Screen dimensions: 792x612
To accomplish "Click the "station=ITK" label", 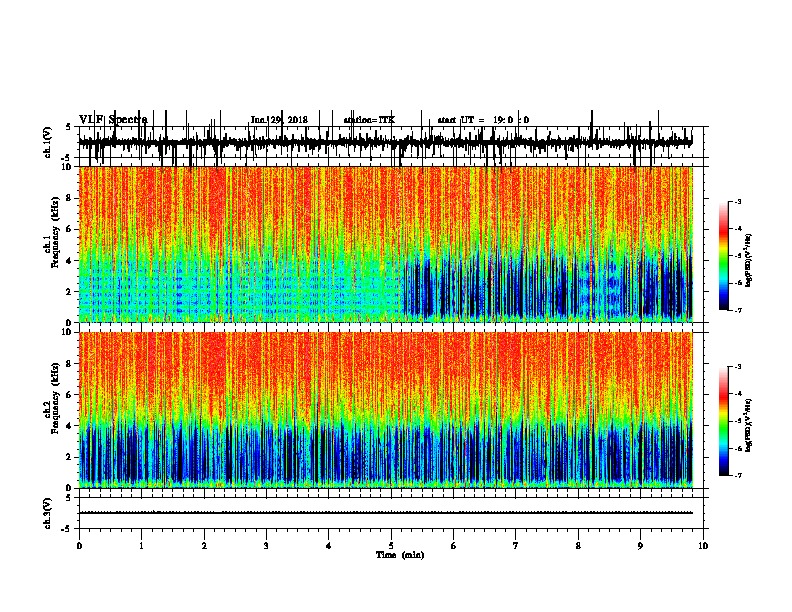I will (x=369, y=120).
